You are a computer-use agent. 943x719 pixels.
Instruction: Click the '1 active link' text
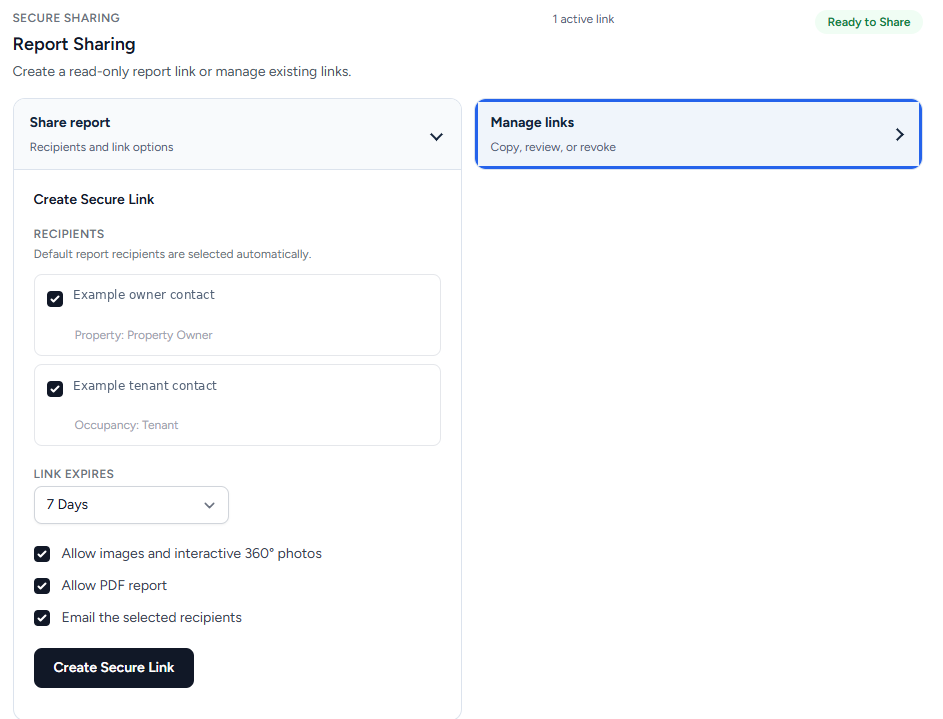[583, 19]
